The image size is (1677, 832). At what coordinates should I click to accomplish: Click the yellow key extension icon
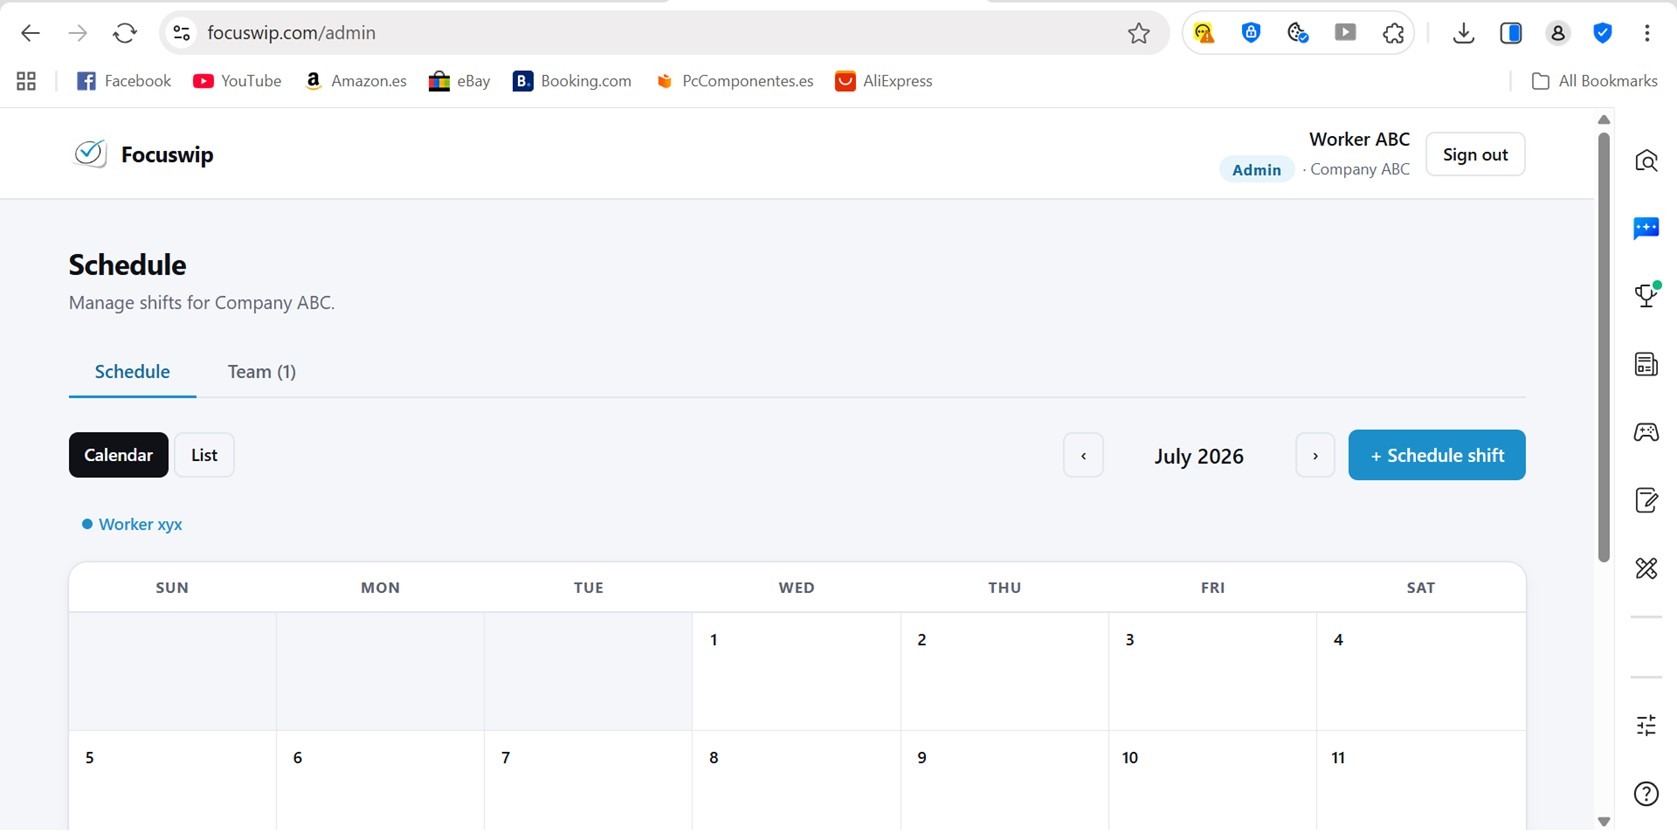click(x=1204, y=33)
